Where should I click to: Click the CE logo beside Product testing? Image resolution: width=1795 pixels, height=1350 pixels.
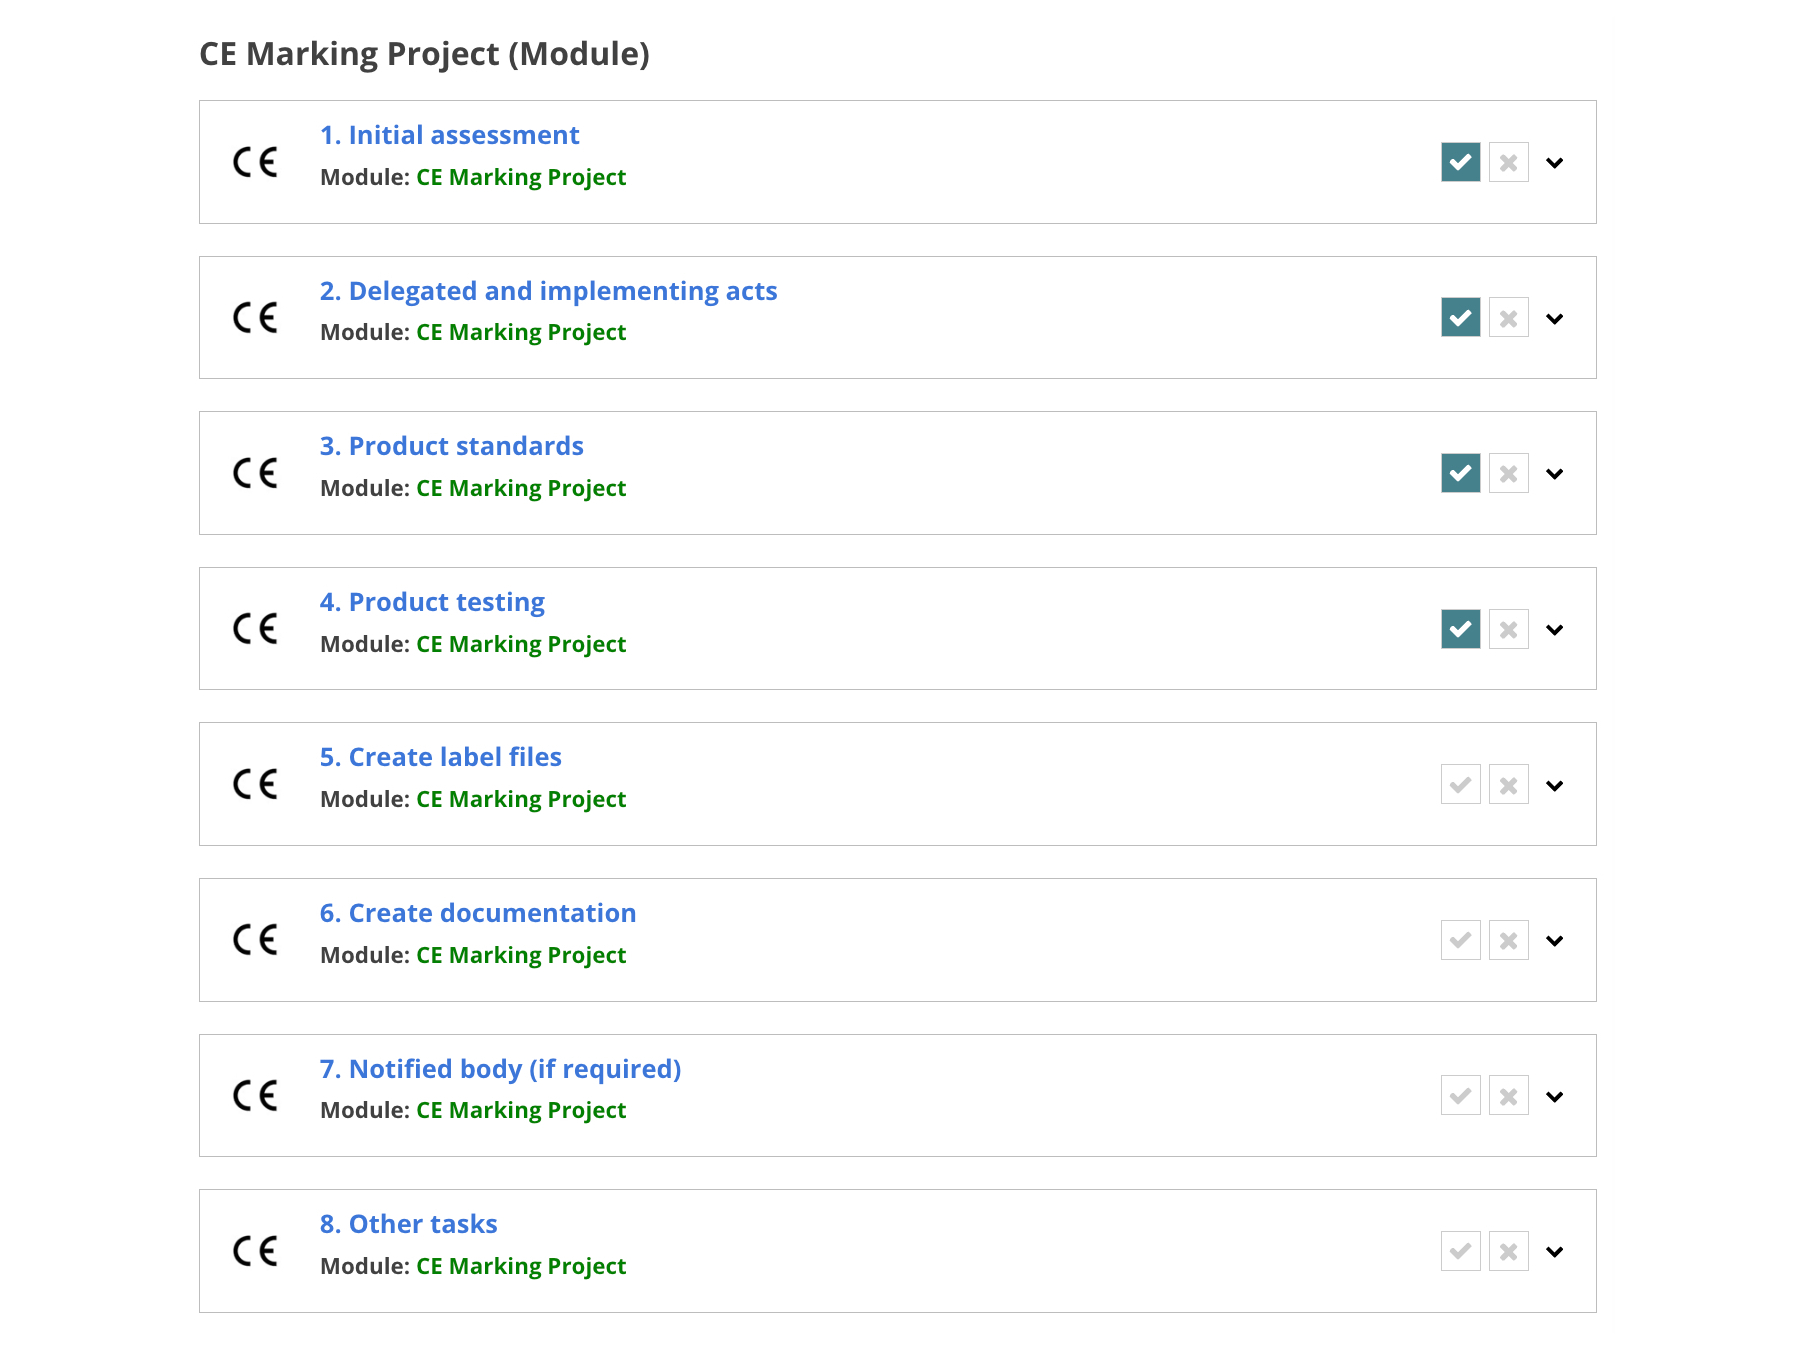(255, 628)
